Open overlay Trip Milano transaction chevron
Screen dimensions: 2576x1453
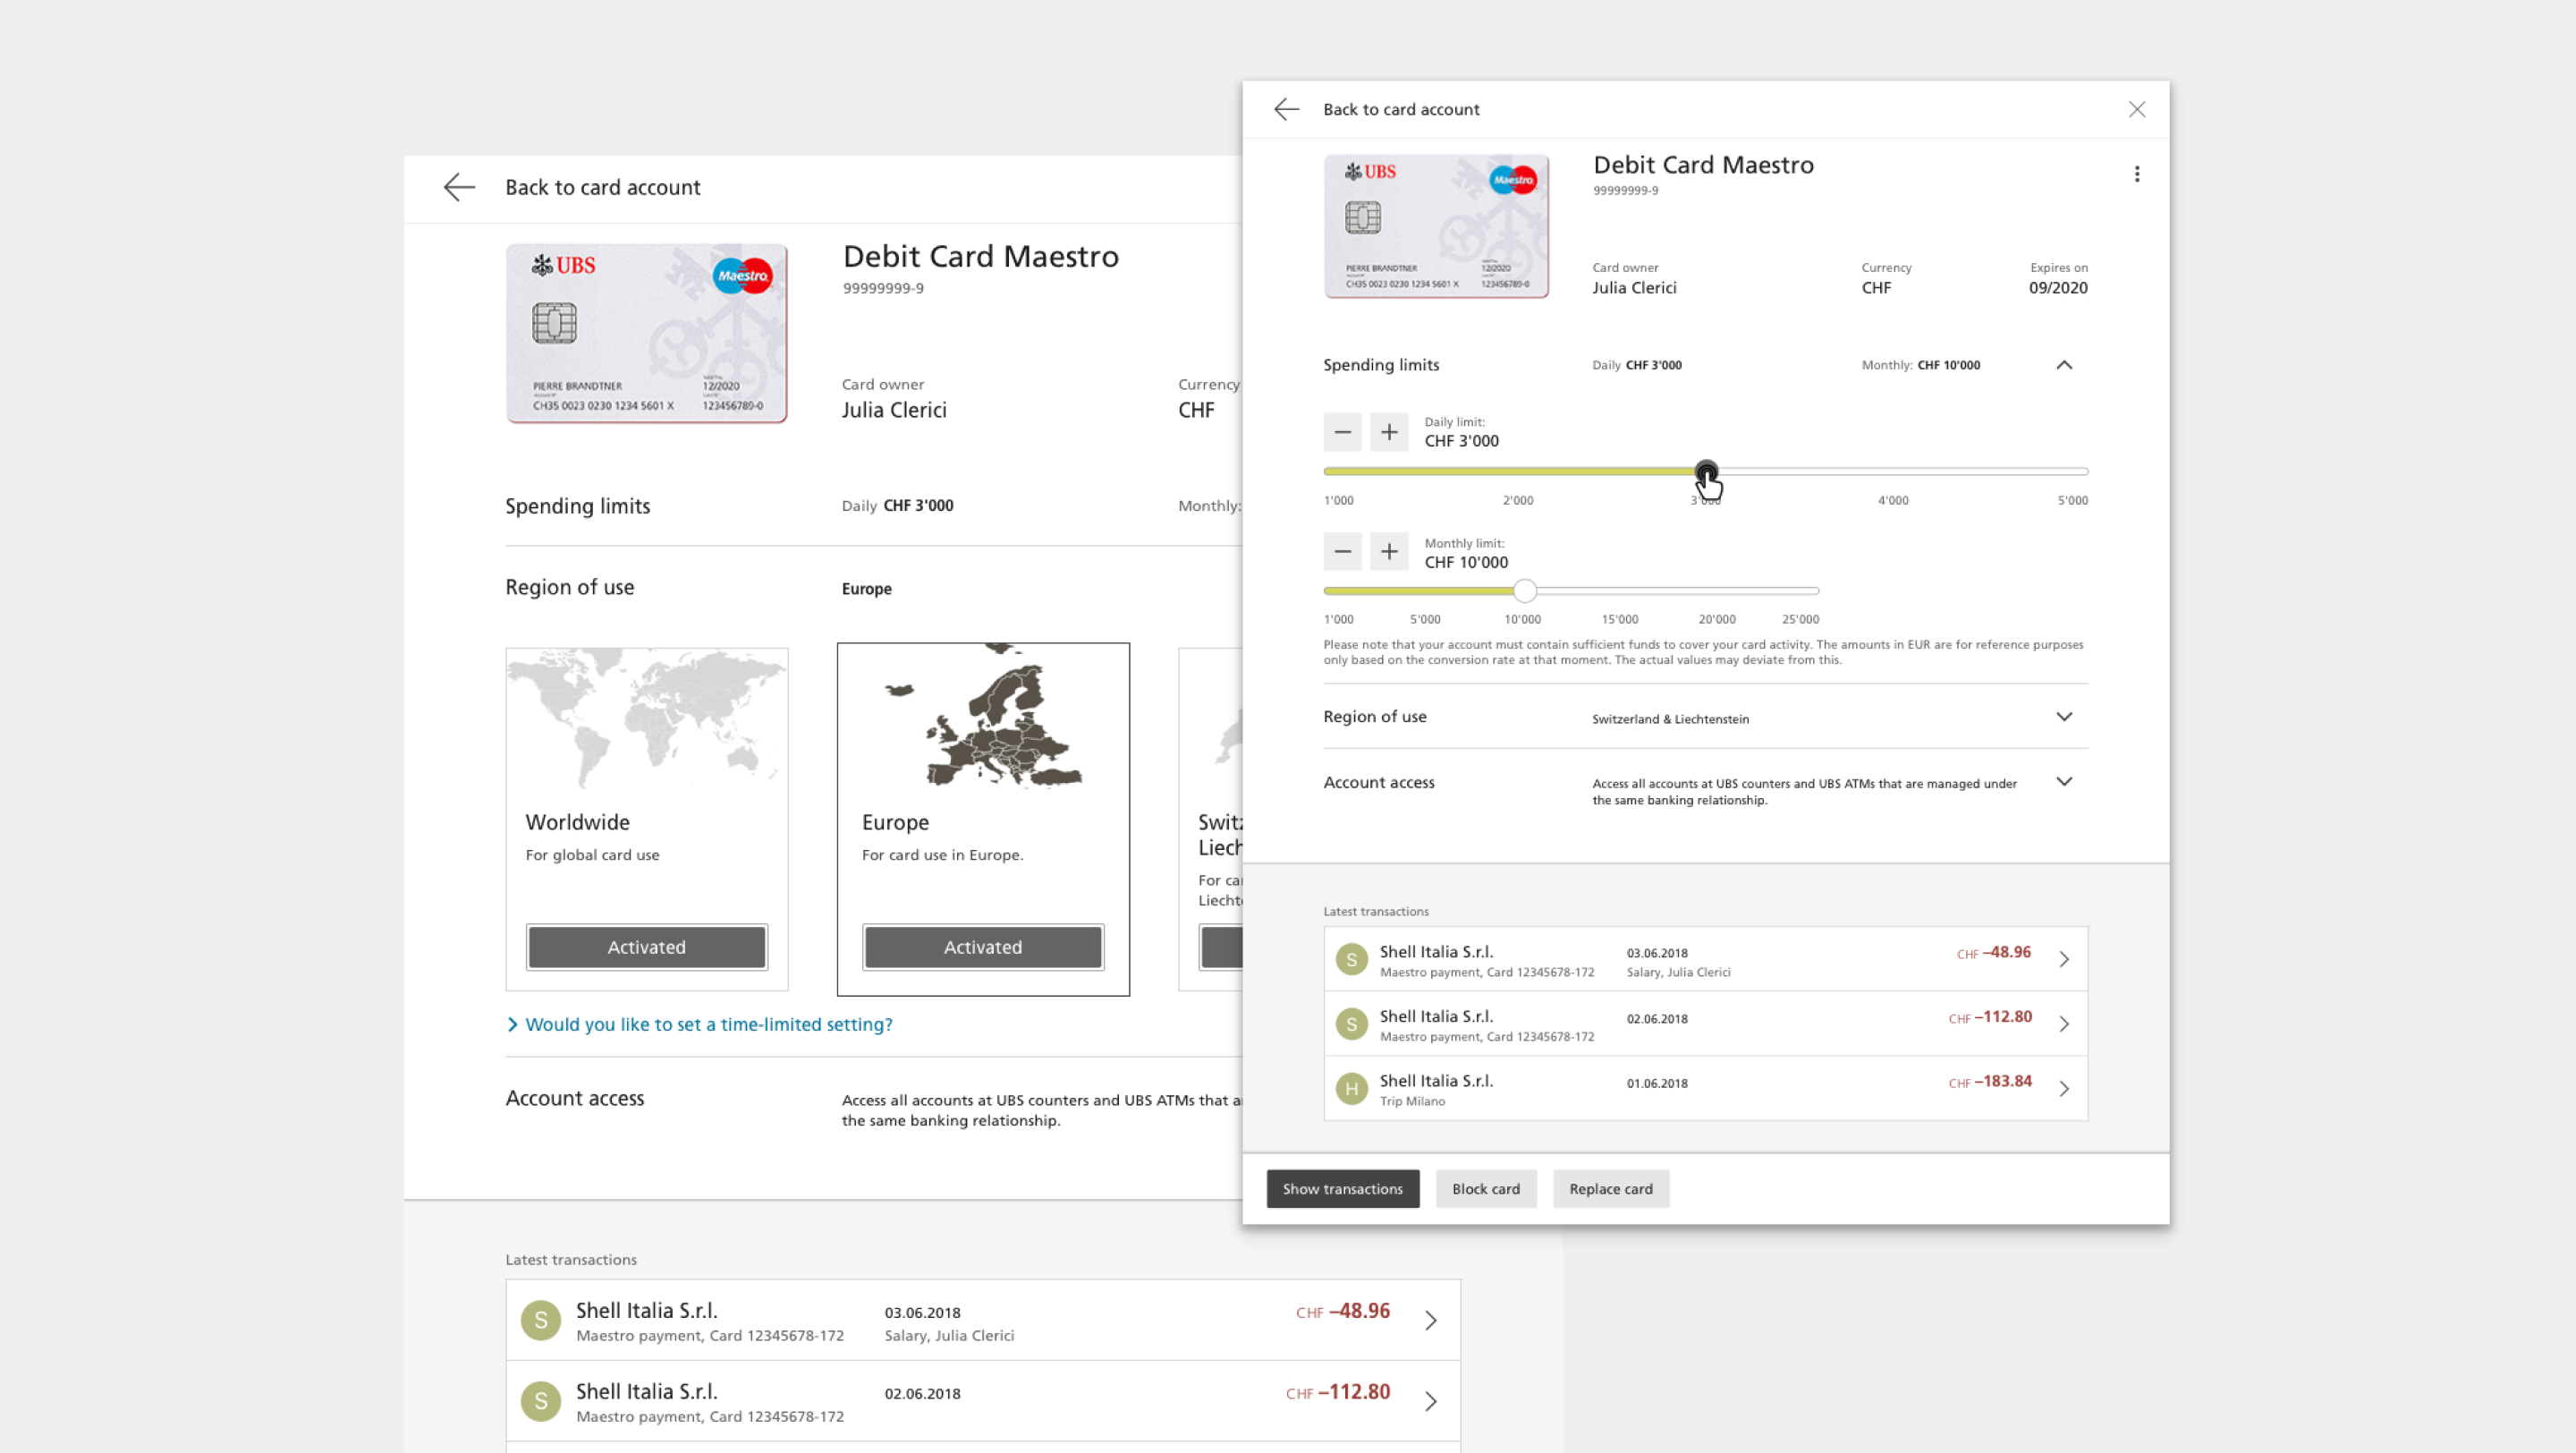coord(2063,1089)
